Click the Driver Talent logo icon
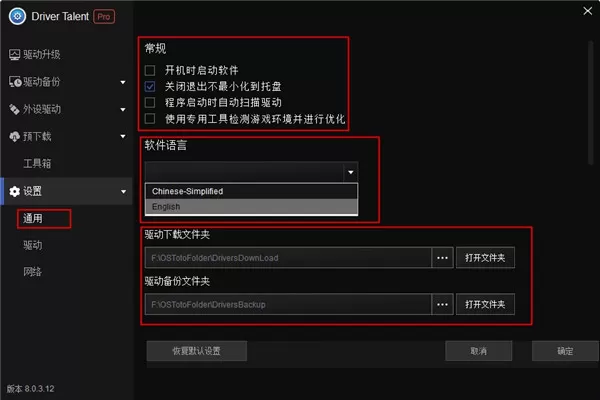The image size is (600, 400). coord(17,16)
